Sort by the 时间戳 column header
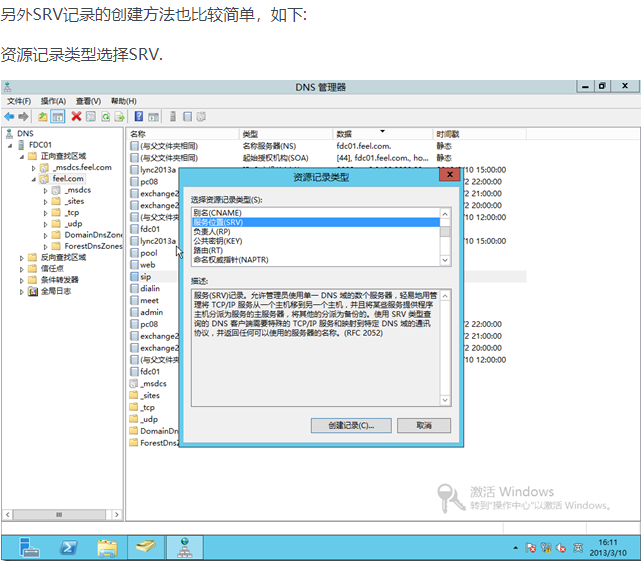Image resolution: width=641 pixels, height=561 pixels. coord(479,134)
